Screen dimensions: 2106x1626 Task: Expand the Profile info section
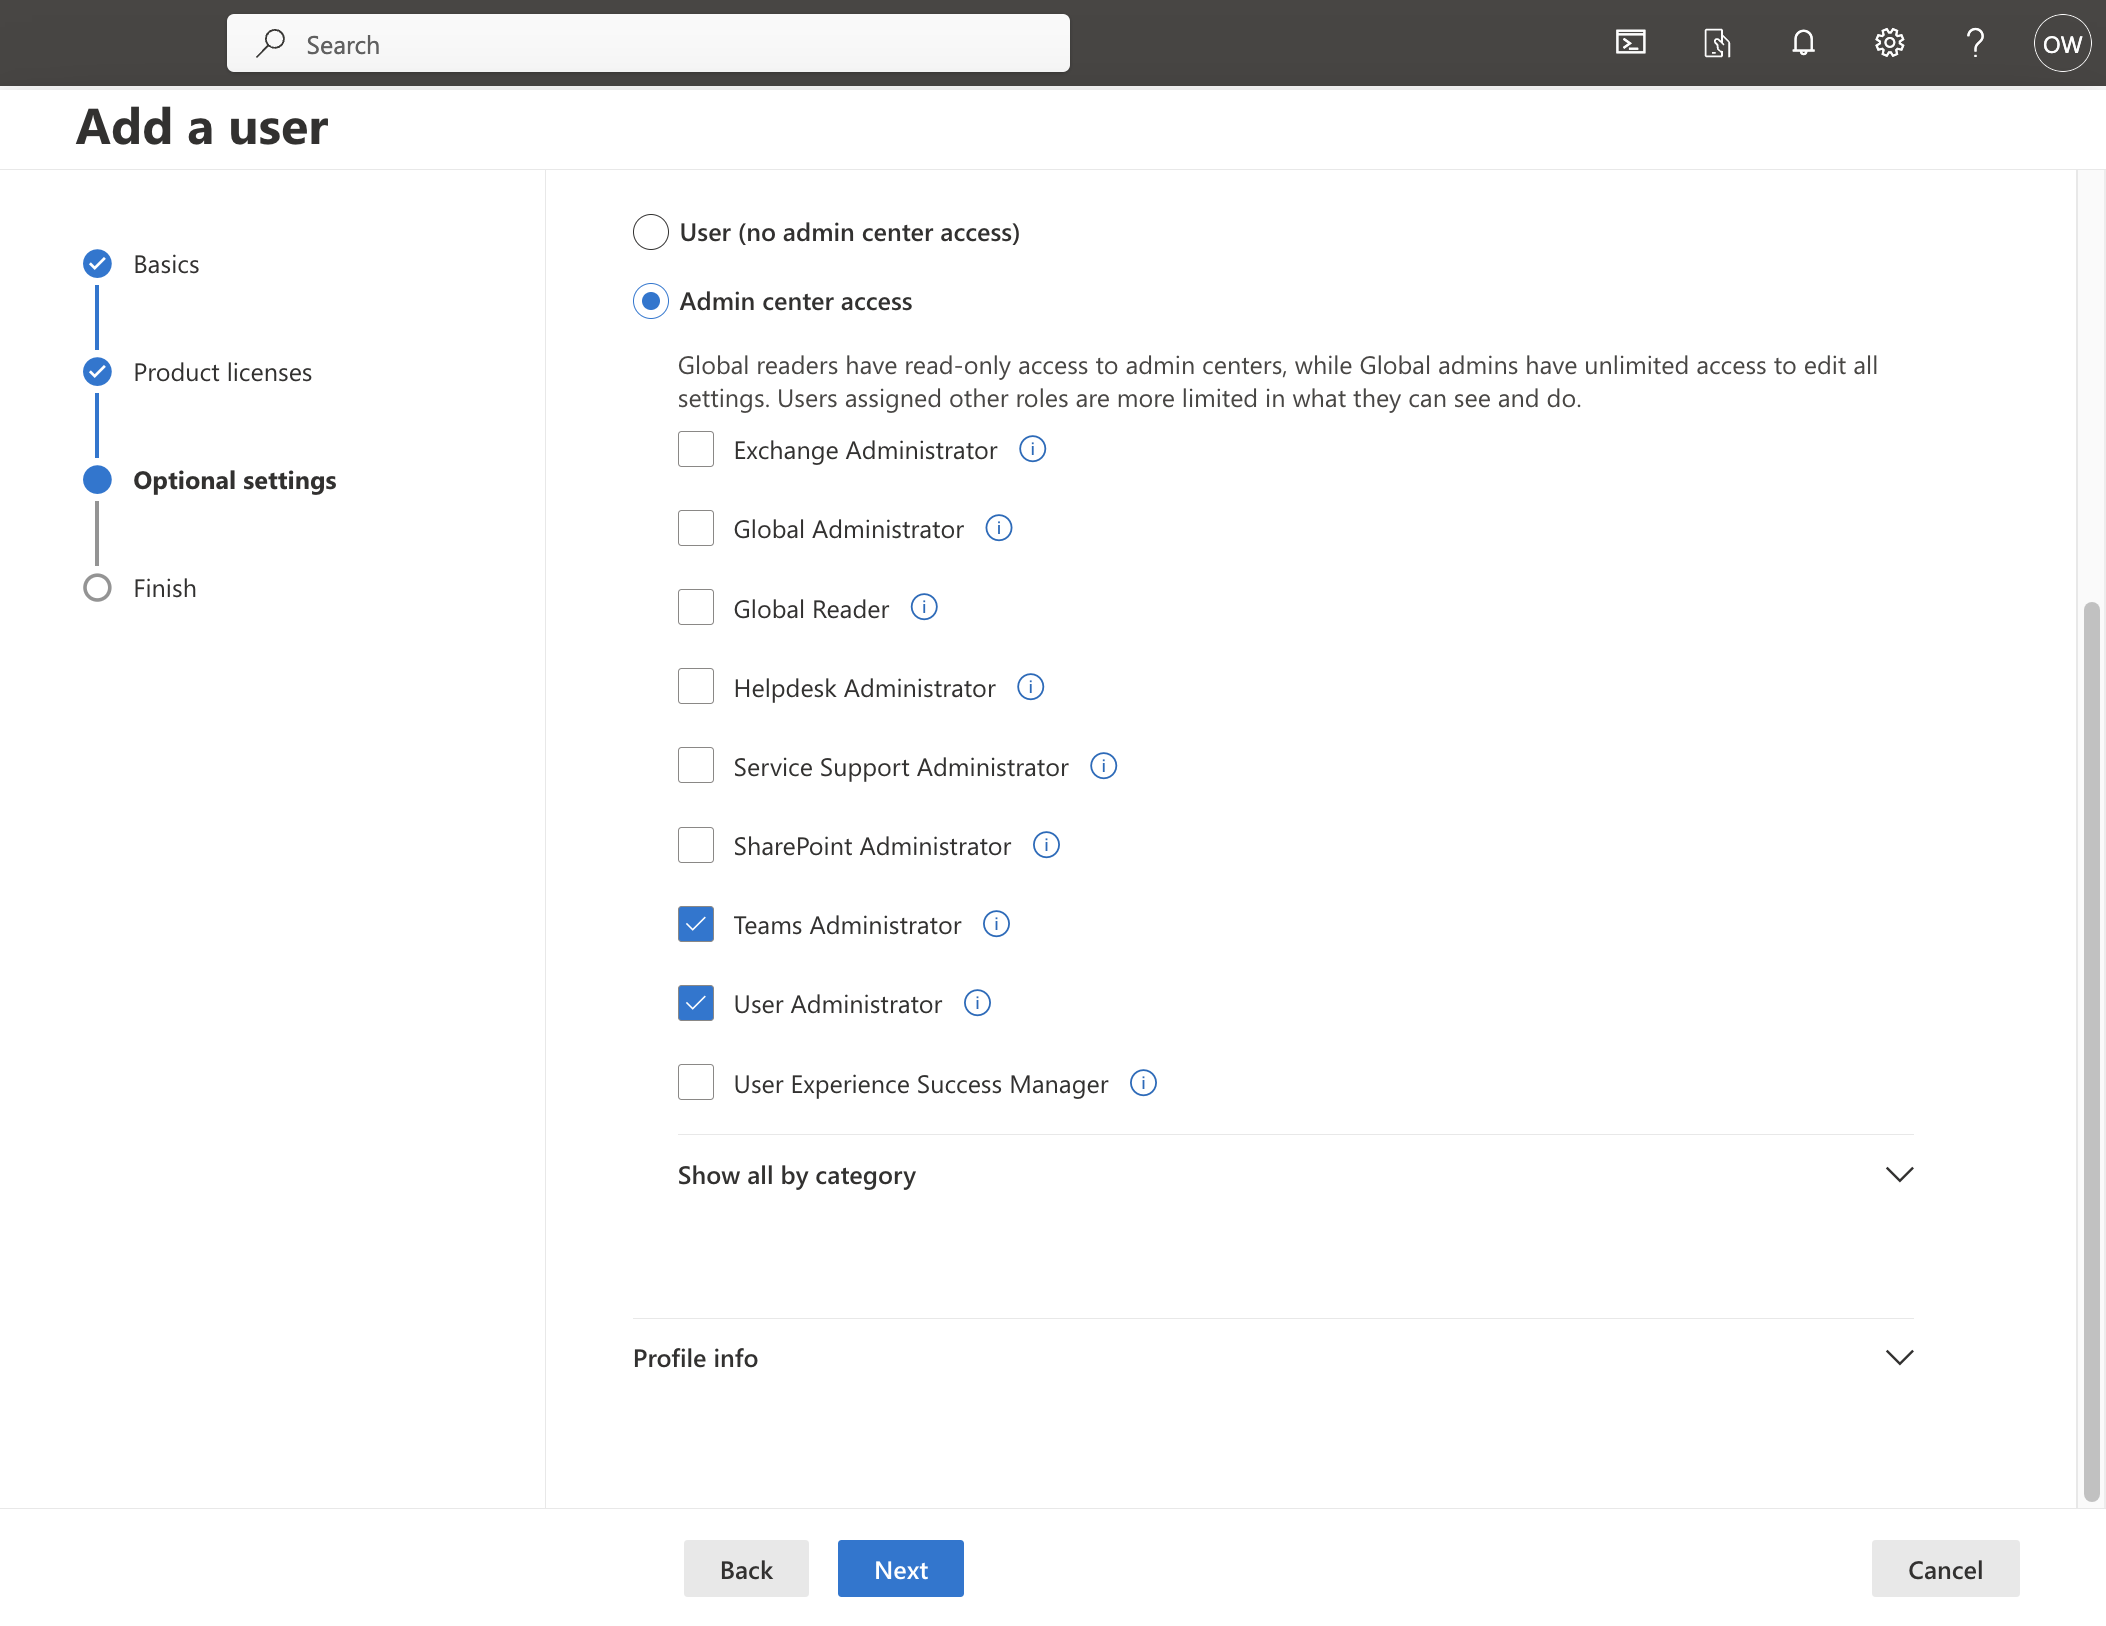[695, 1358]
